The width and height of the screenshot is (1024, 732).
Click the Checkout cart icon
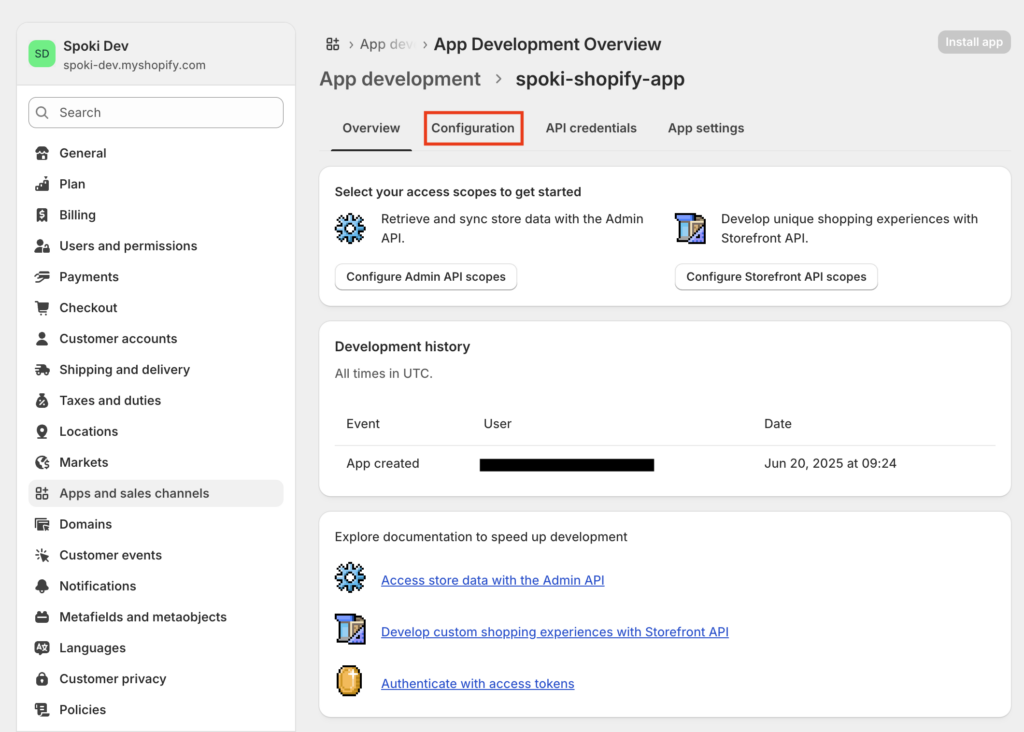[x=42, y=308]
